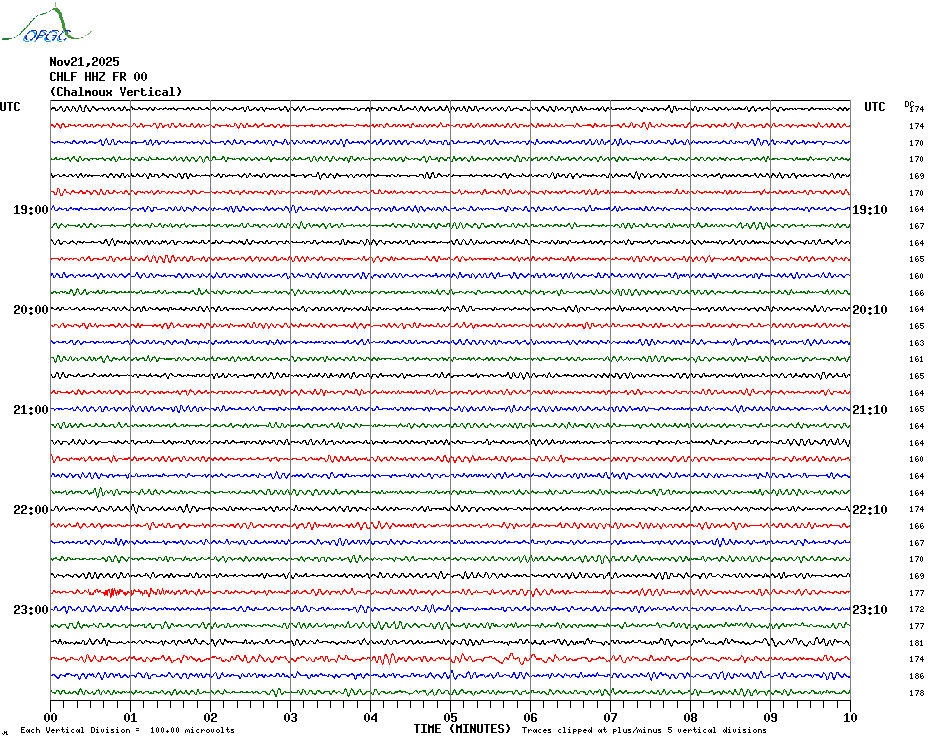Select the 20:00 time label
930x744 pixels.
(x=31, y=310)
